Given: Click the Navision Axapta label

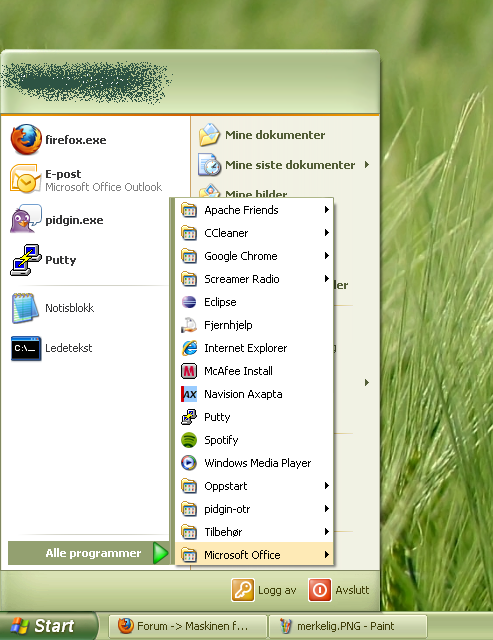Looking at the screenshot, I should (243, 394).
